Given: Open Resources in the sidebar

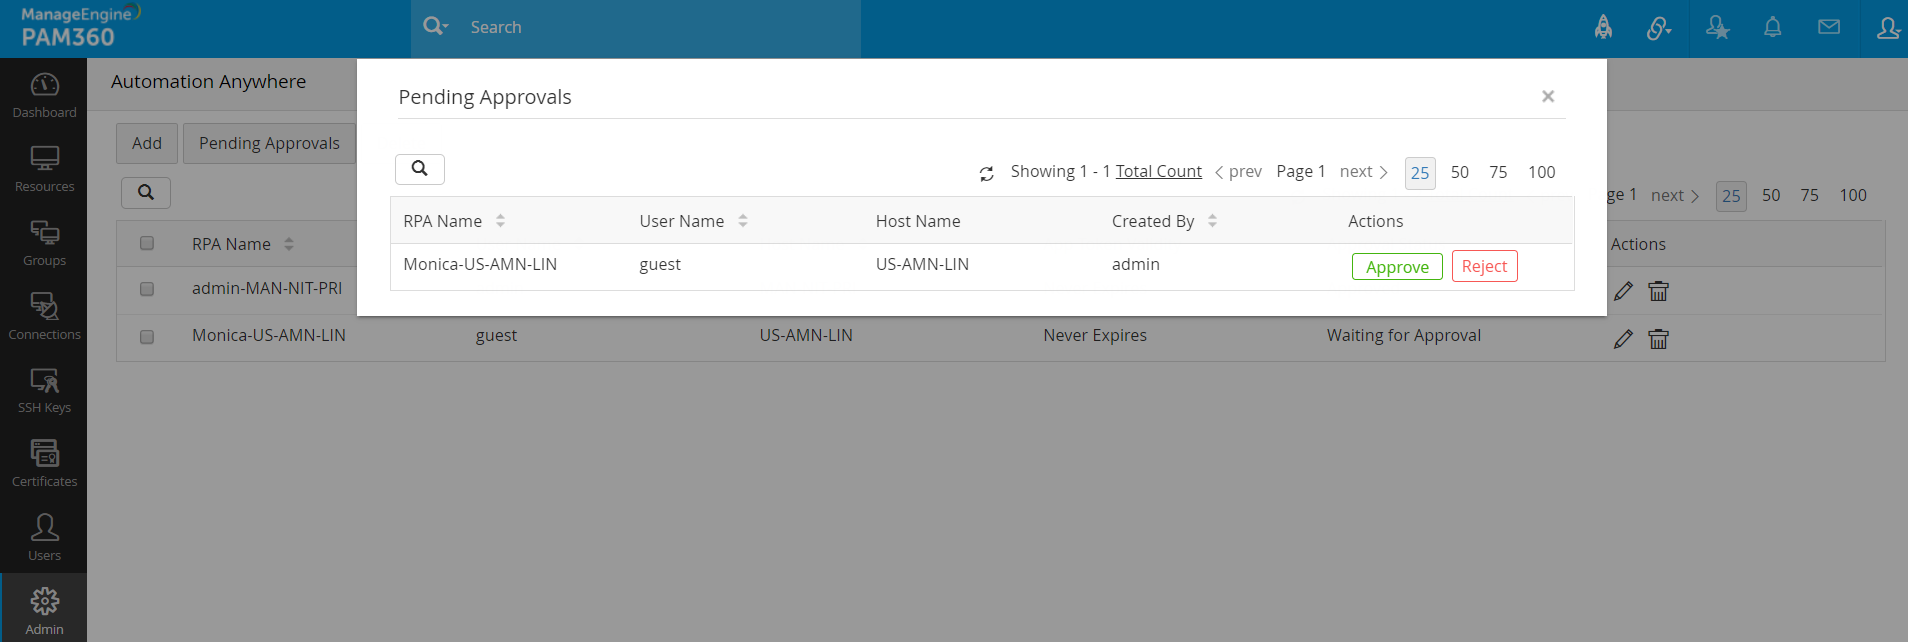Looking at the screenshot, I should pos(44,169).
